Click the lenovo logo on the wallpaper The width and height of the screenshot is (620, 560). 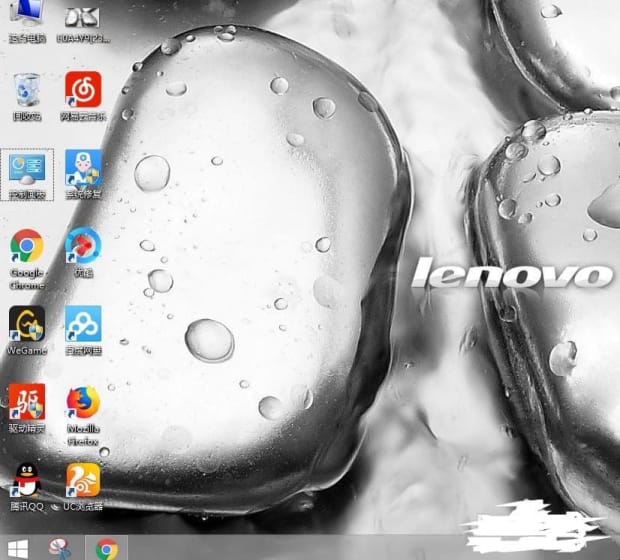510,273
